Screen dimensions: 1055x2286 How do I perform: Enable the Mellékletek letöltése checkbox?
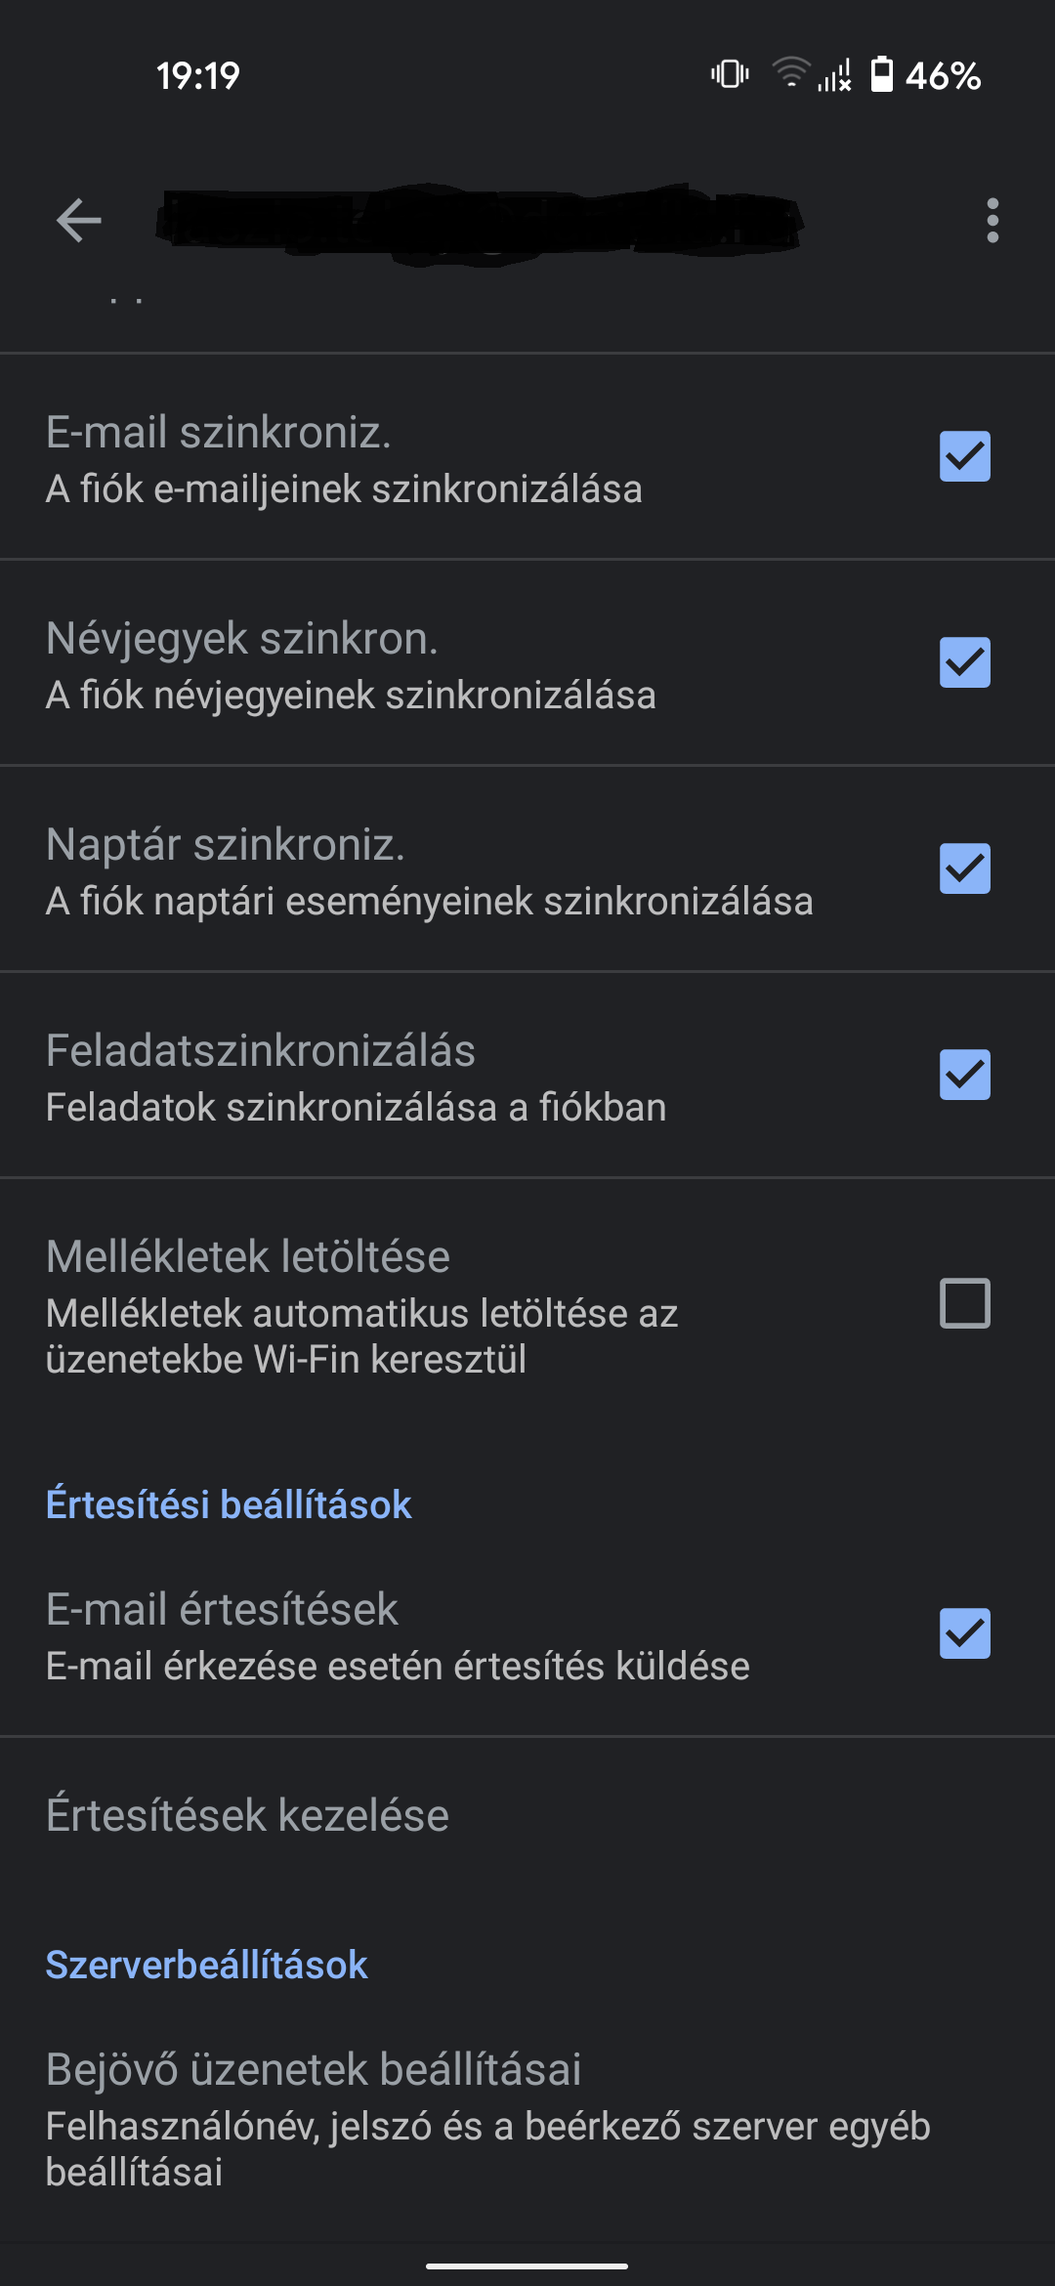click(964, 1304)
